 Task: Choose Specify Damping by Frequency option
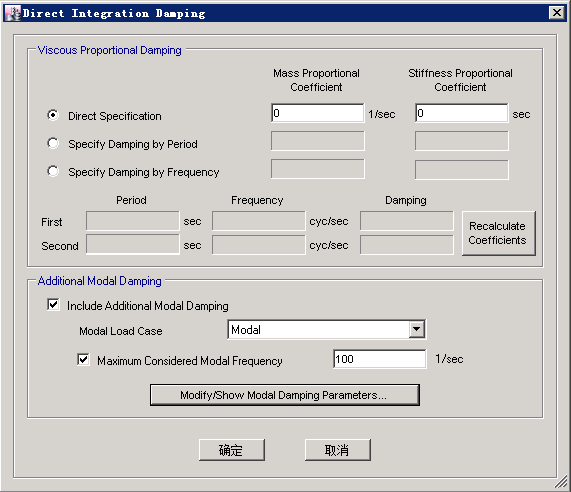click(53, 171)
